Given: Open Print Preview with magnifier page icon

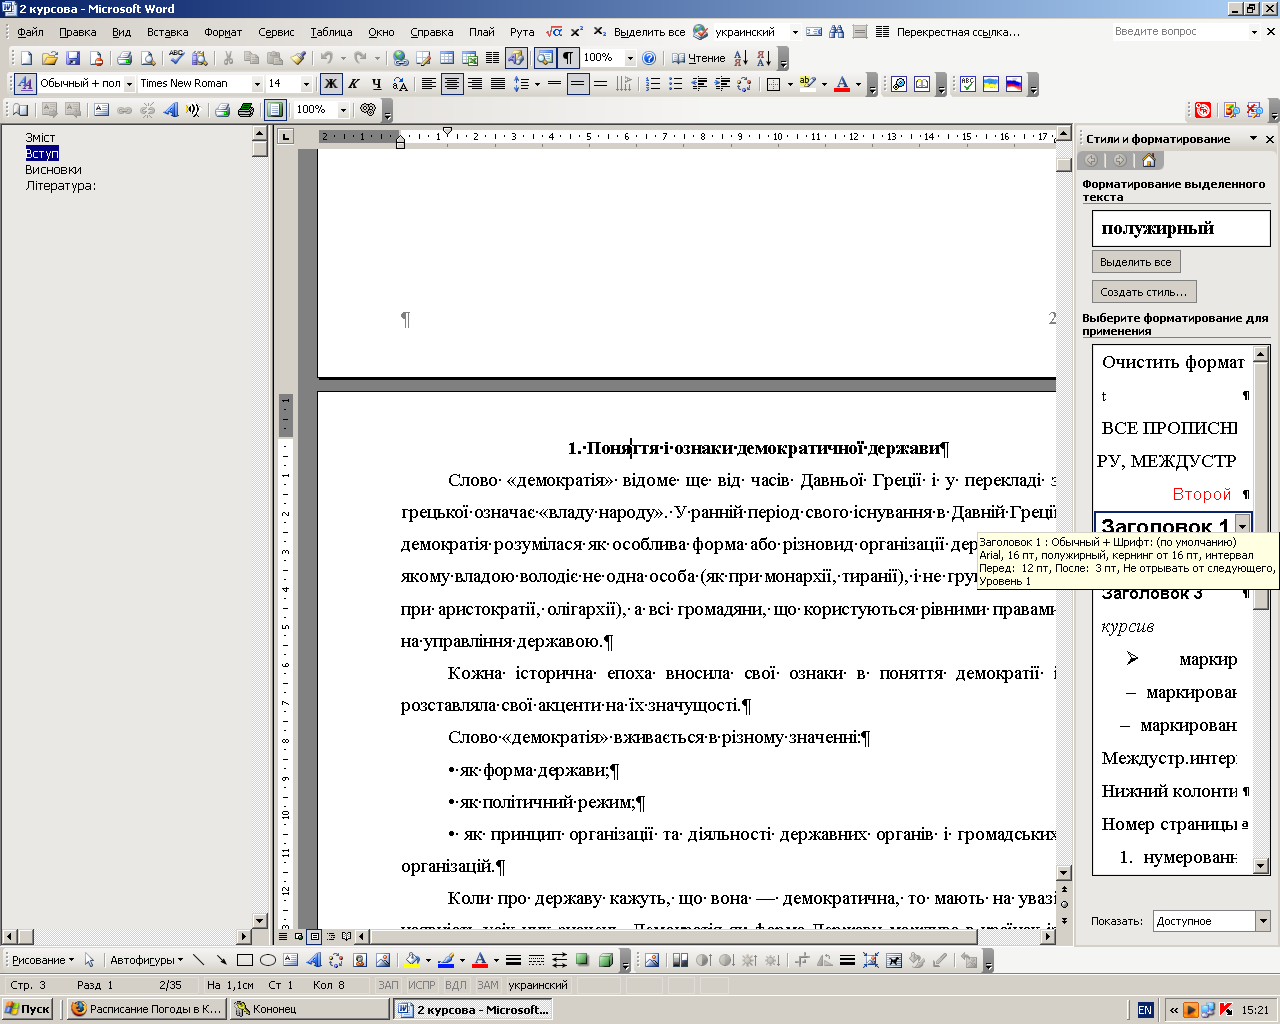Looking at the screenshot, I should (148, 58).
